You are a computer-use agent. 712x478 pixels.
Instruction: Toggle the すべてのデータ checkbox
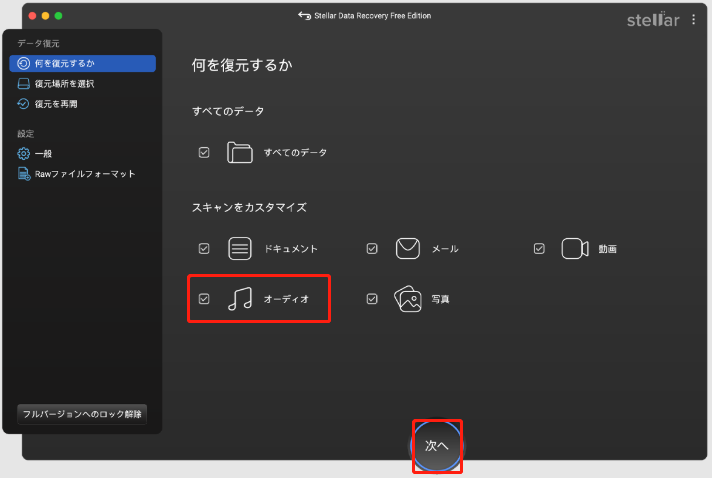point(204,153)
